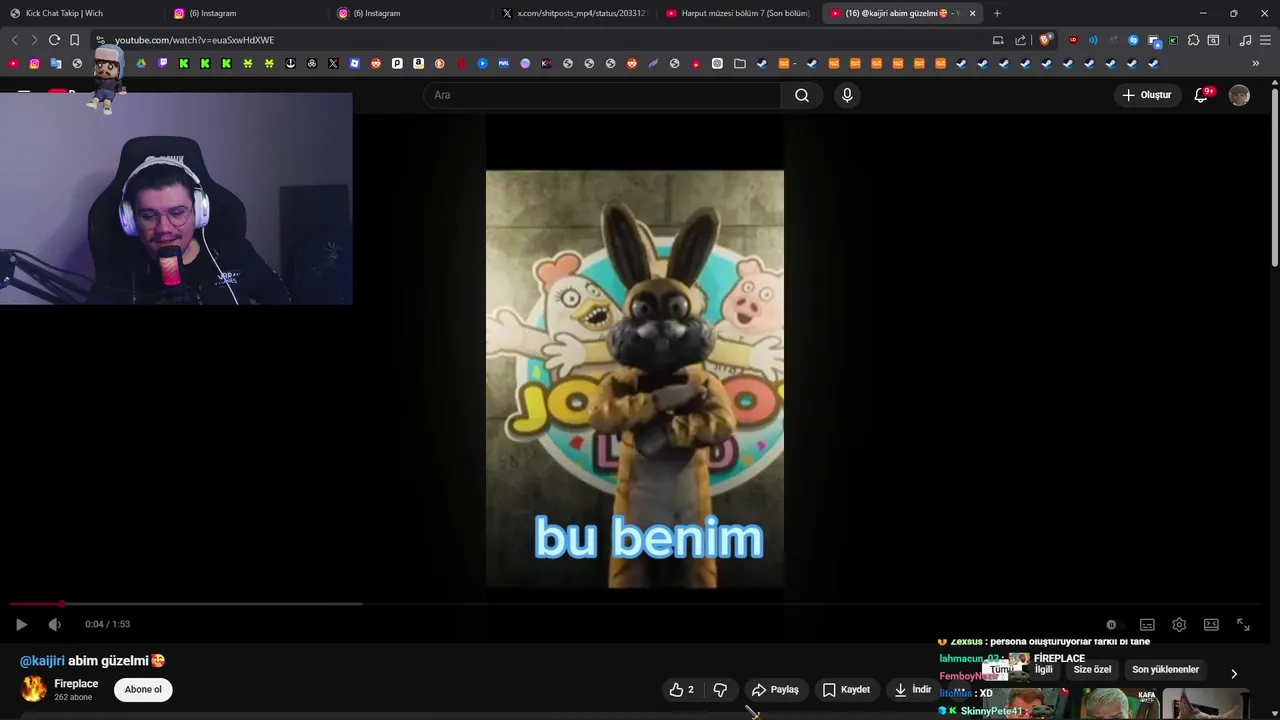Screen dimensions: 1280x720
Task: Open the music note media control icon
Action: tap(1245, 40)
